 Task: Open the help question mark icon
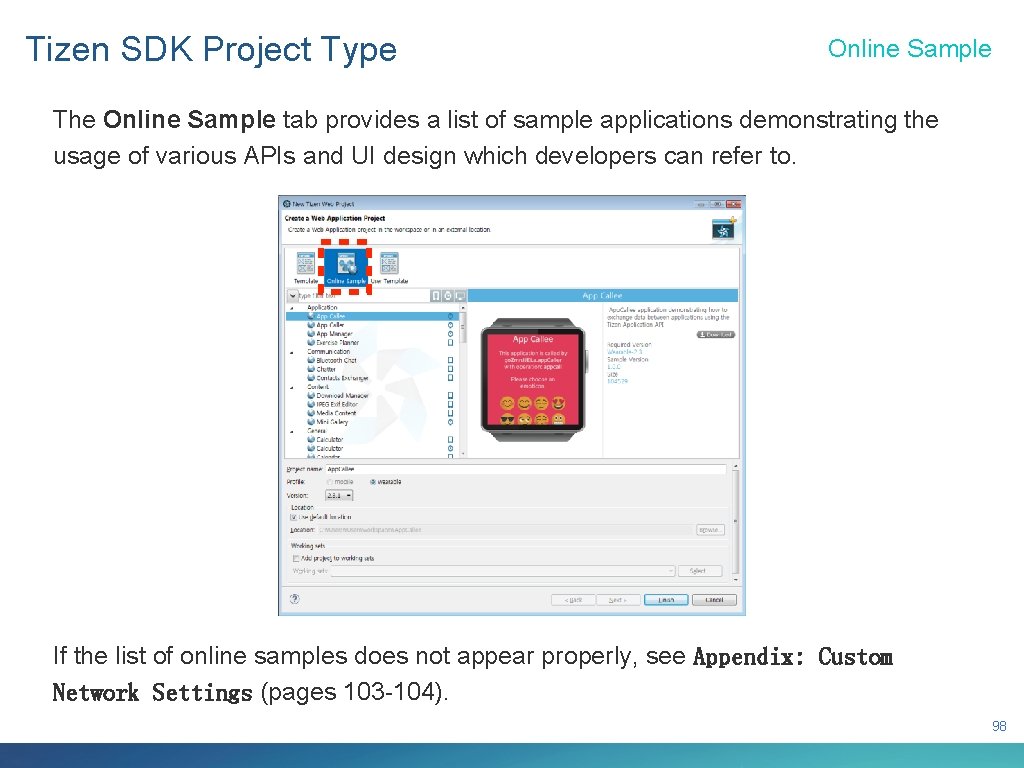point(295,599)
